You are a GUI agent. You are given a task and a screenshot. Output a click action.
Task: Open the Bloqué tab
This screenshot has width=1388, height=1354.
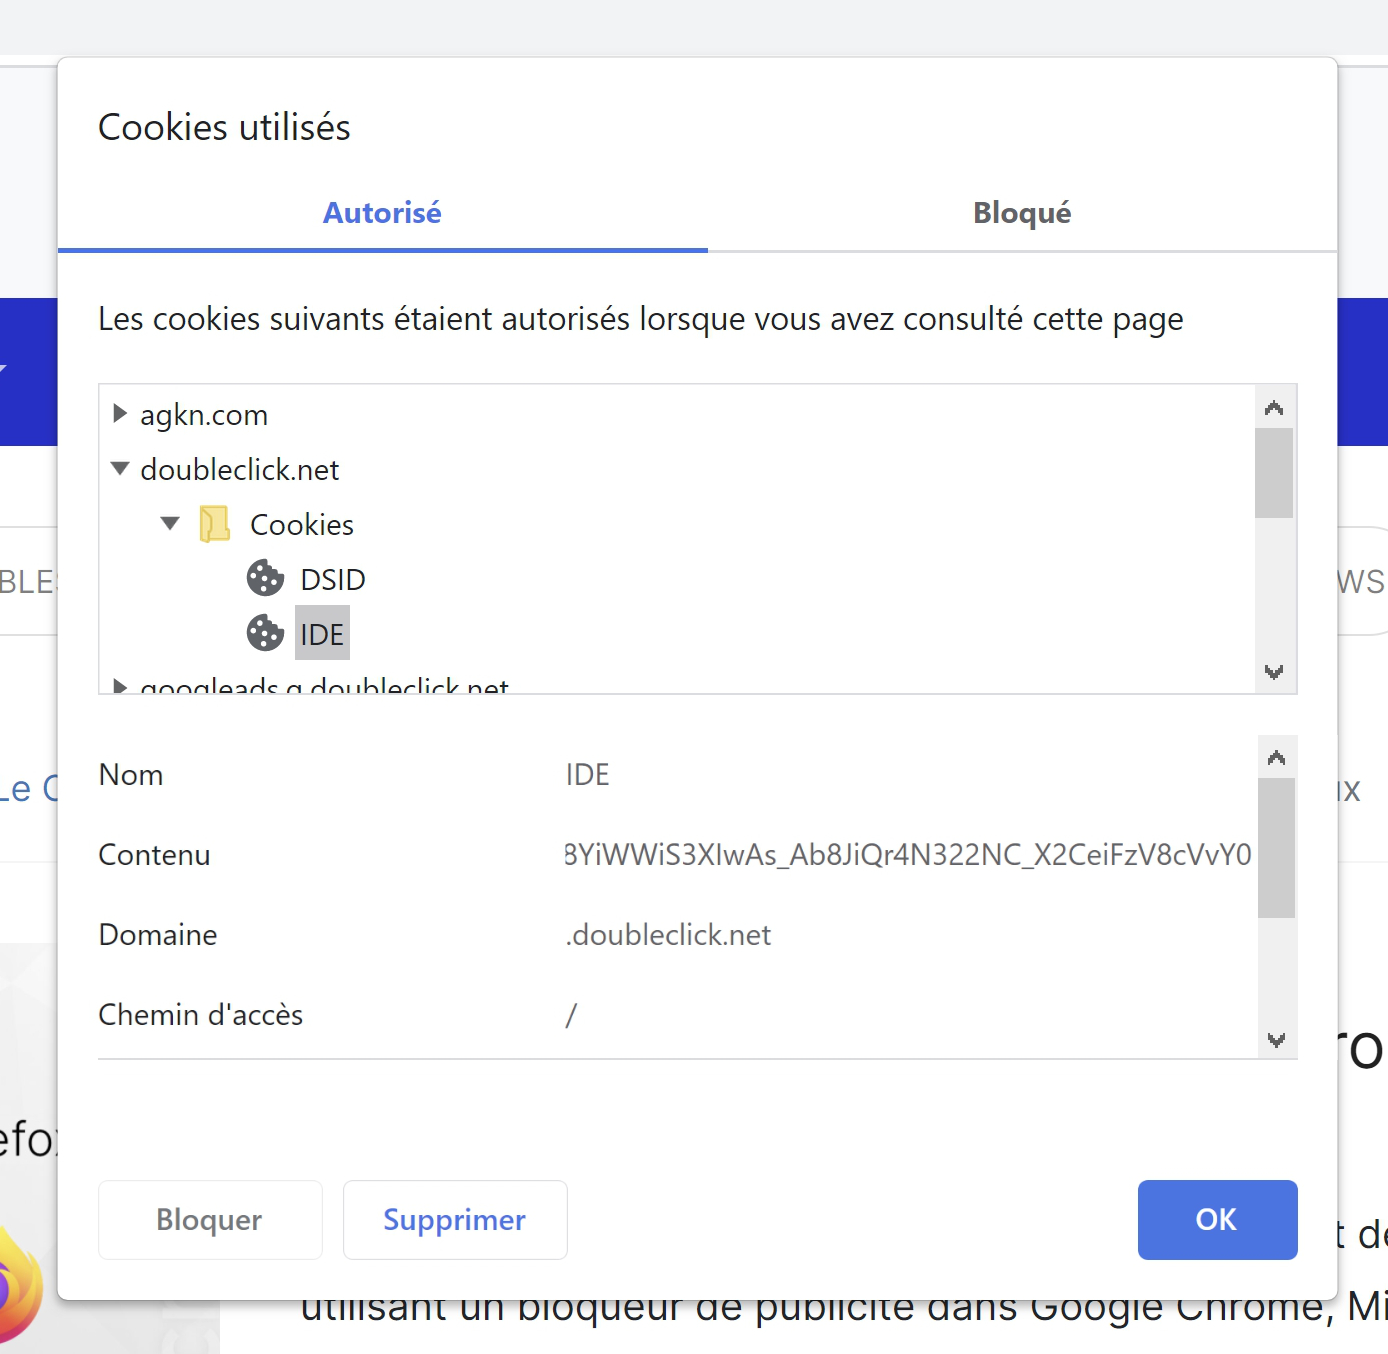(1022, 213)
